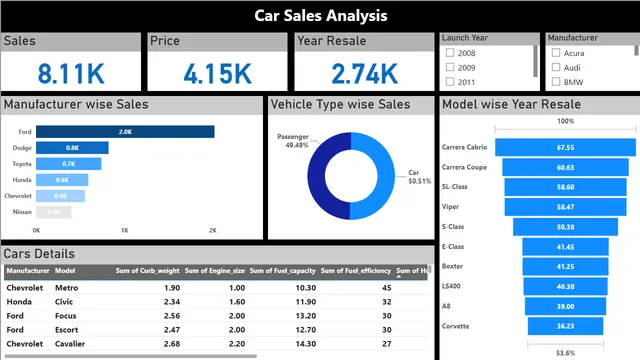This screenshot has width=640, height=360.
Task: Sort by Model column header
Action: coord(65,271)
